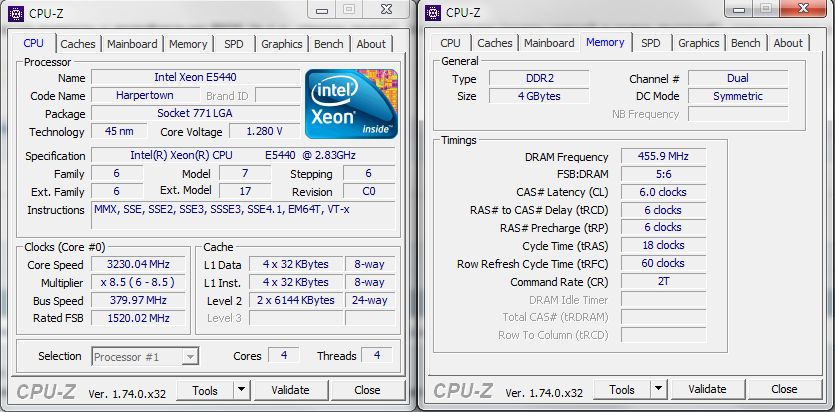Image resolution: width=835 pixels, height=412 pixels.
Task: Select the SPD tab in left window
Action: tap(234, 44)
